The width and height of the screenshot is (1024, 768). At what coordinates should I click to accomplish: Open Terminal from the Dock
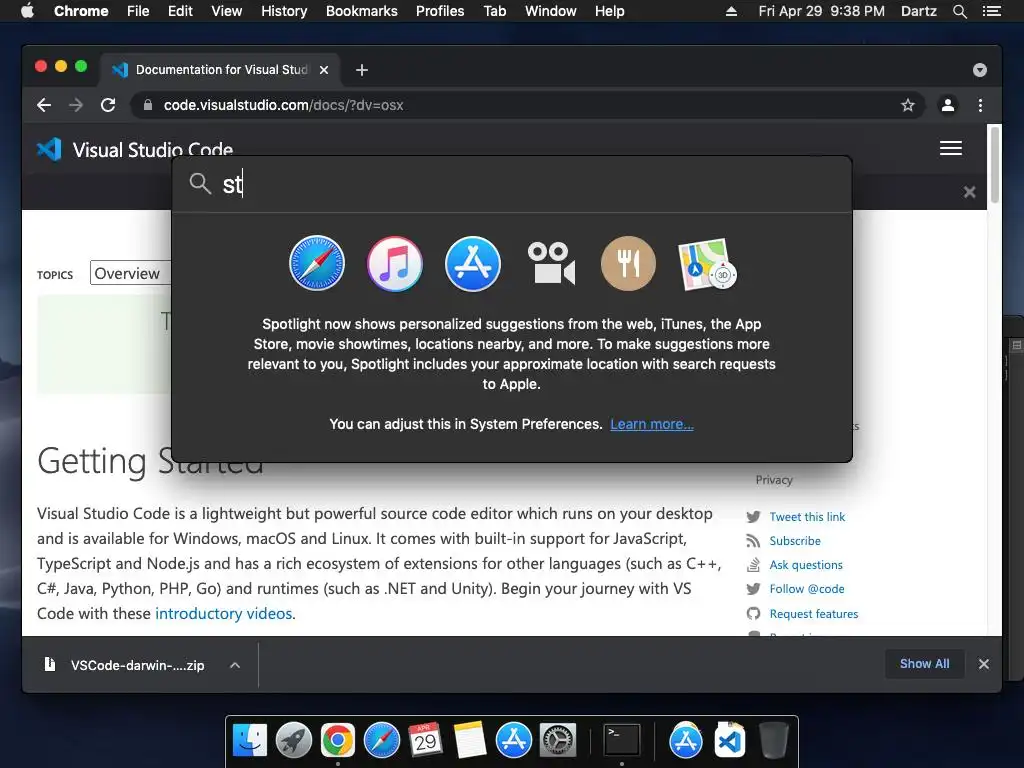click(x=622, y=740)
